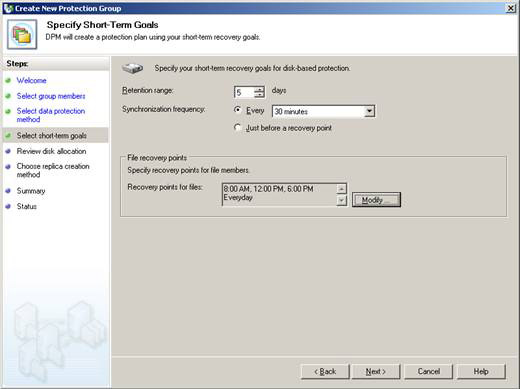520x389 pixels.
Task: Go to the Welcome step
Action: (x=32, y=80)
